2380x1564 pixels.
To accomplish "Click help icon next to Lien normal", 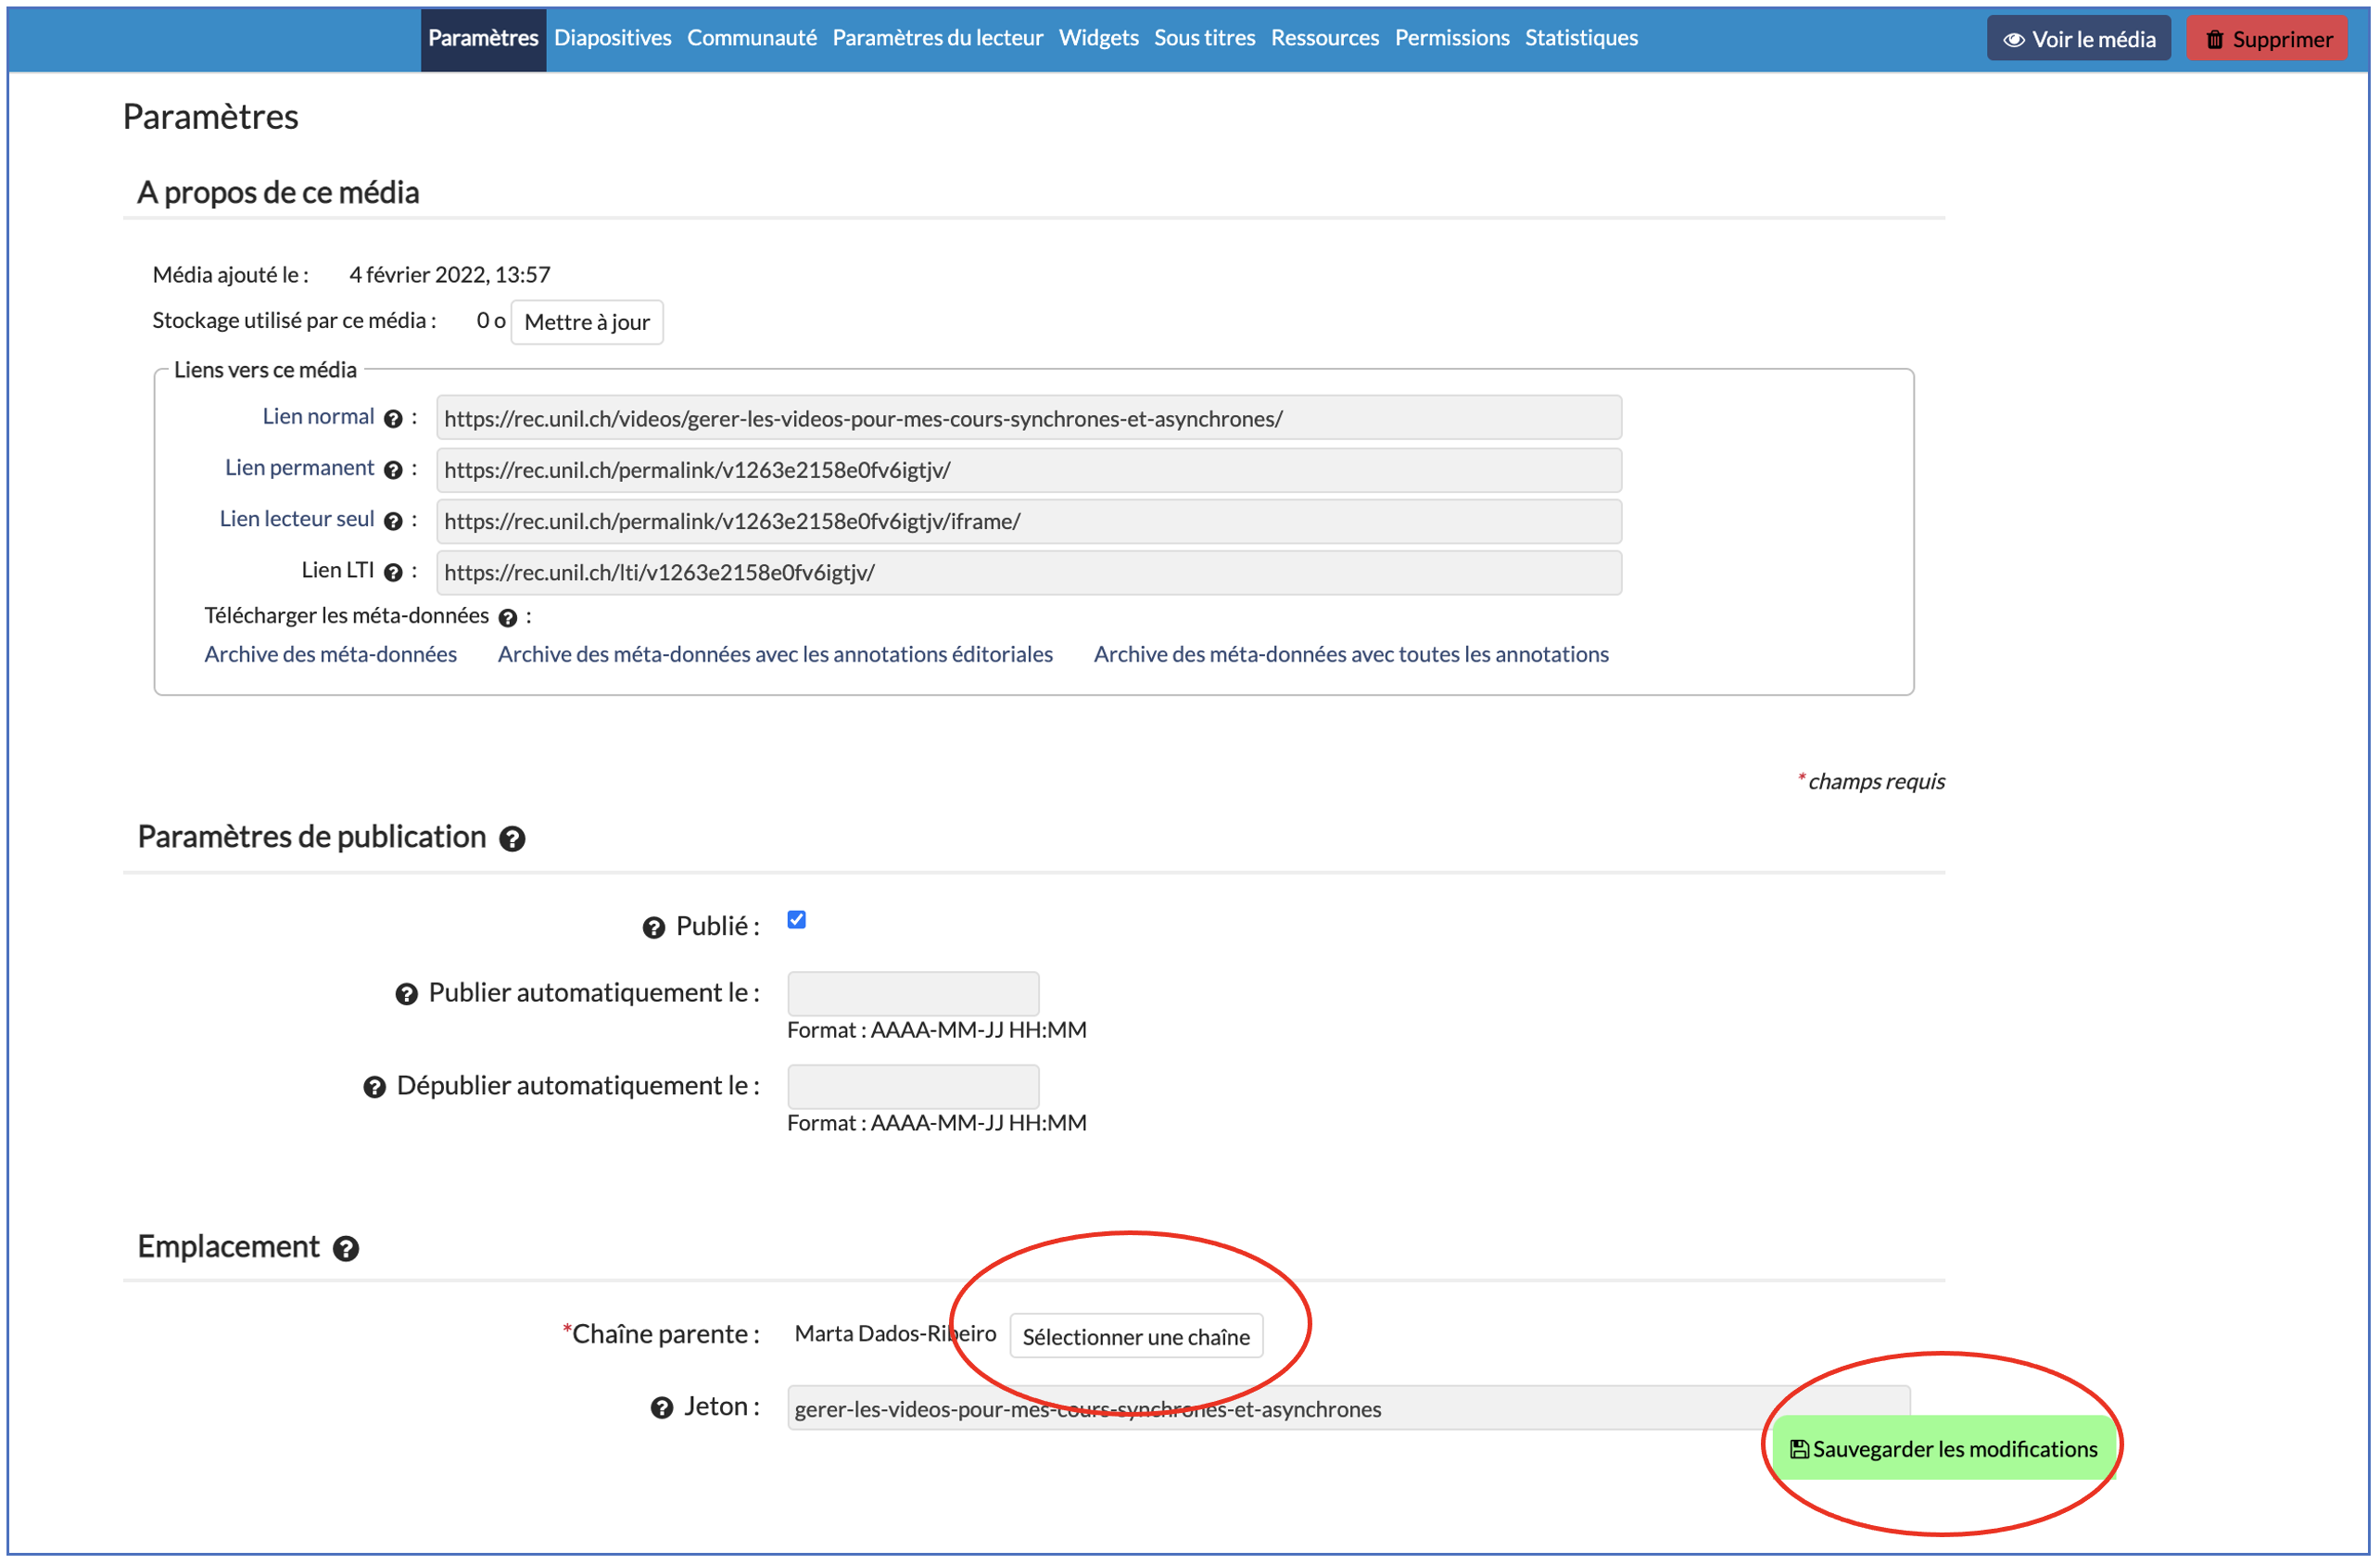I will pos(393,419).
